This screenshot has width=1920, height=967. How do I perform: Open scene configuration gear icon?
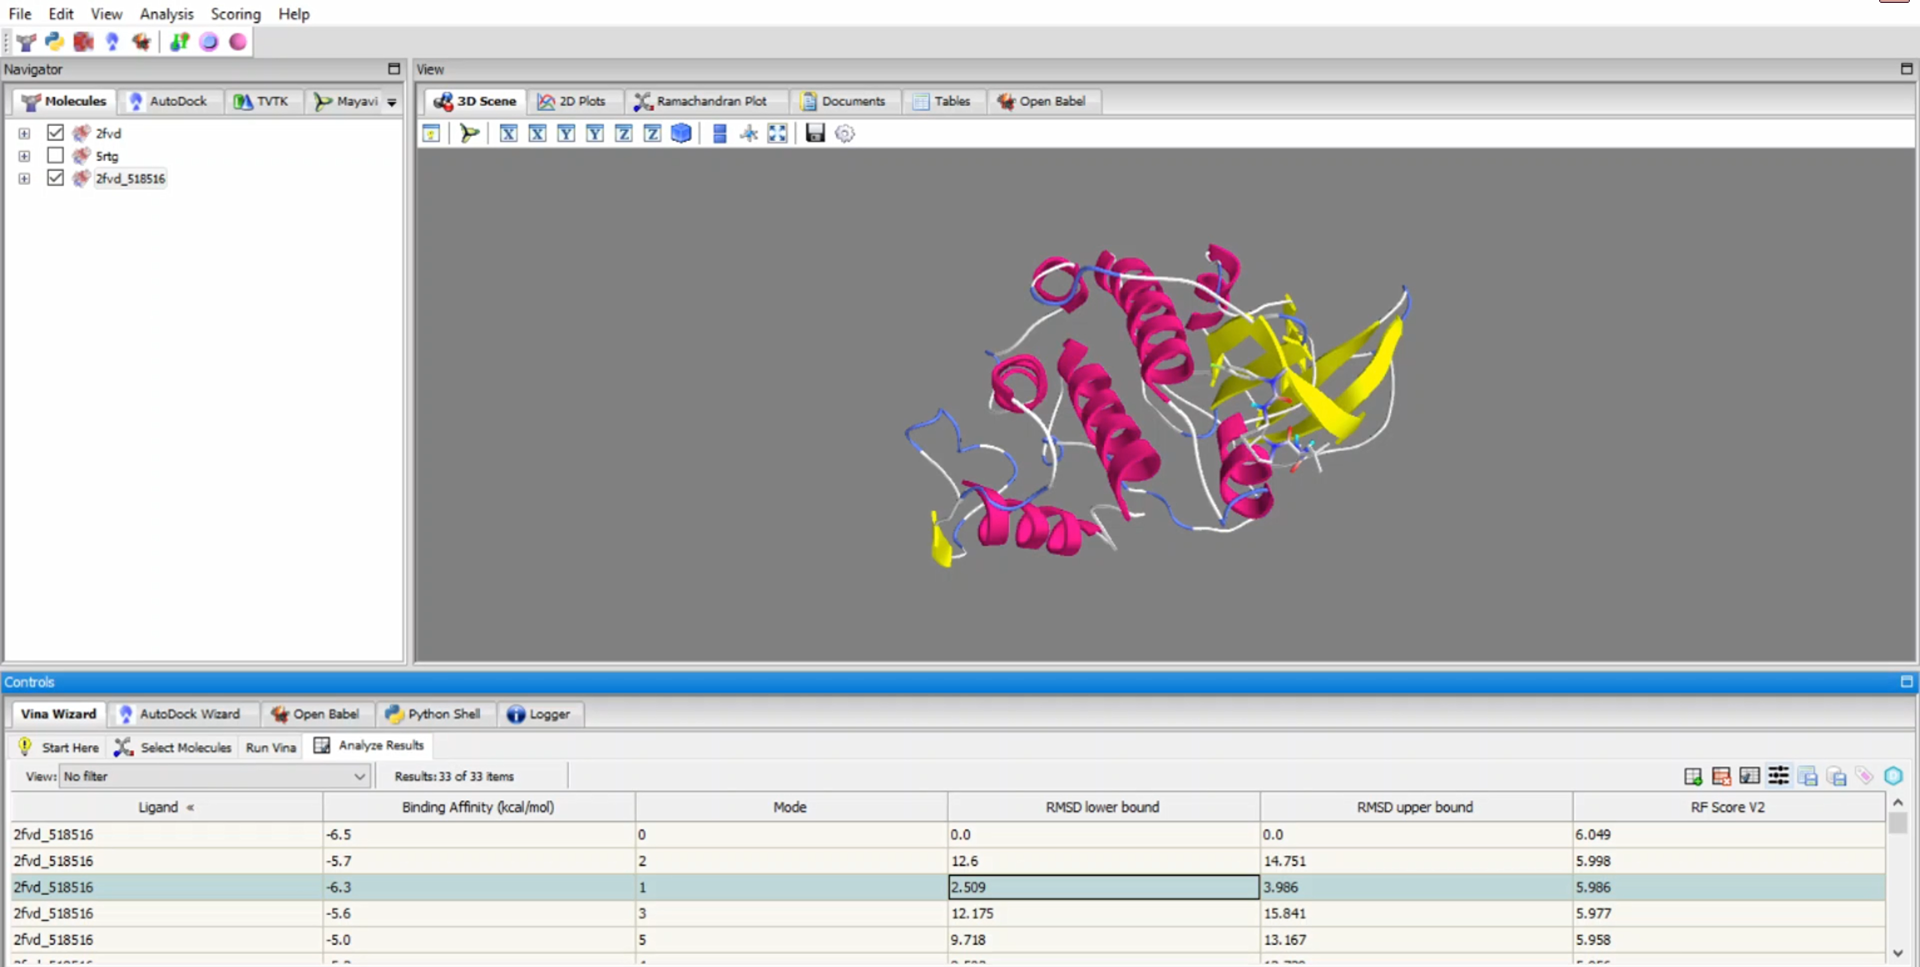click(845, 133)
